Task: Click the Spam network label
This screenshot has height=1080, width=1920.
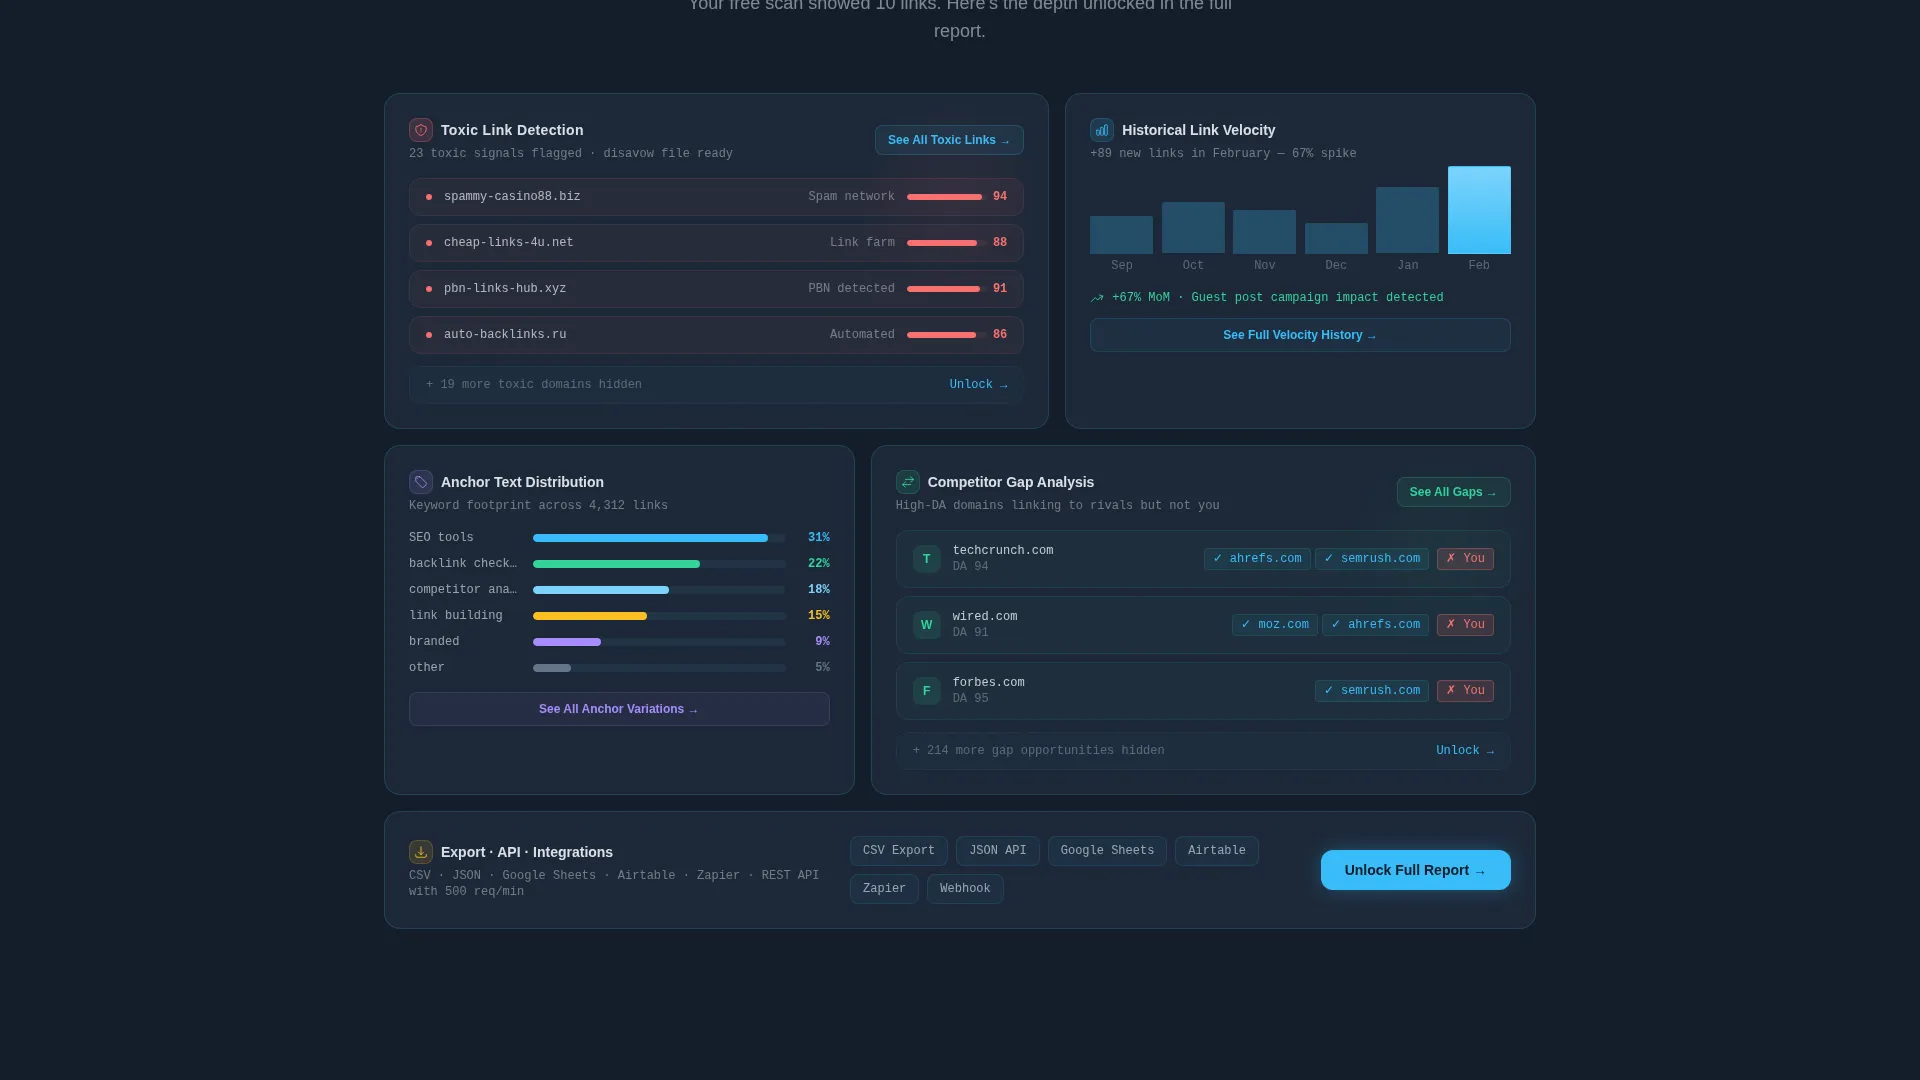Action: [852, 197]
